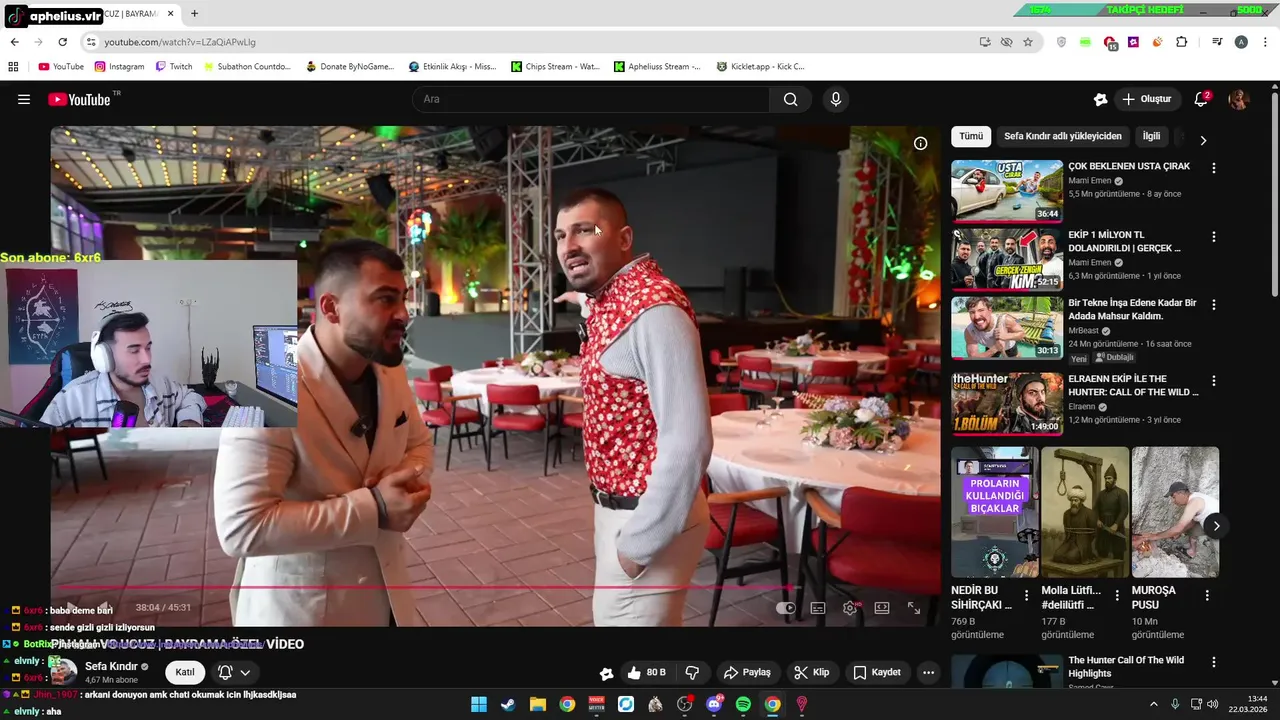1280x720 pixels.
Task: Open Instagram bookmark
Action: [119, 67]
